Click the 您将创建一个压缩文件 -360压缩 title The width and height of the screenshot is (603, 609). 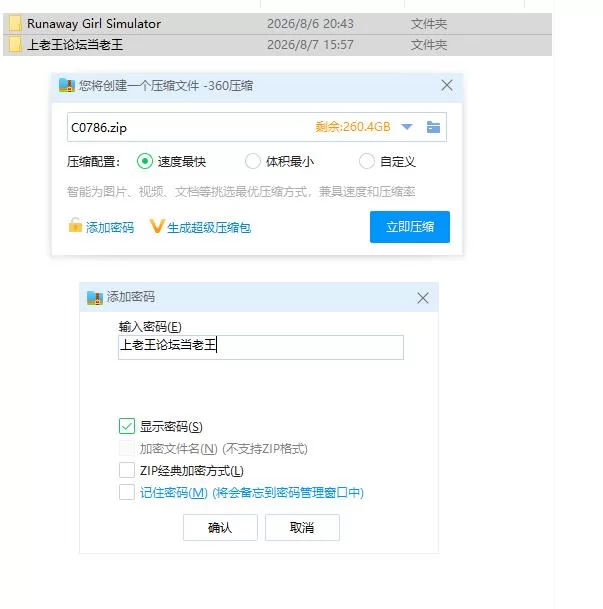point(166,85)
